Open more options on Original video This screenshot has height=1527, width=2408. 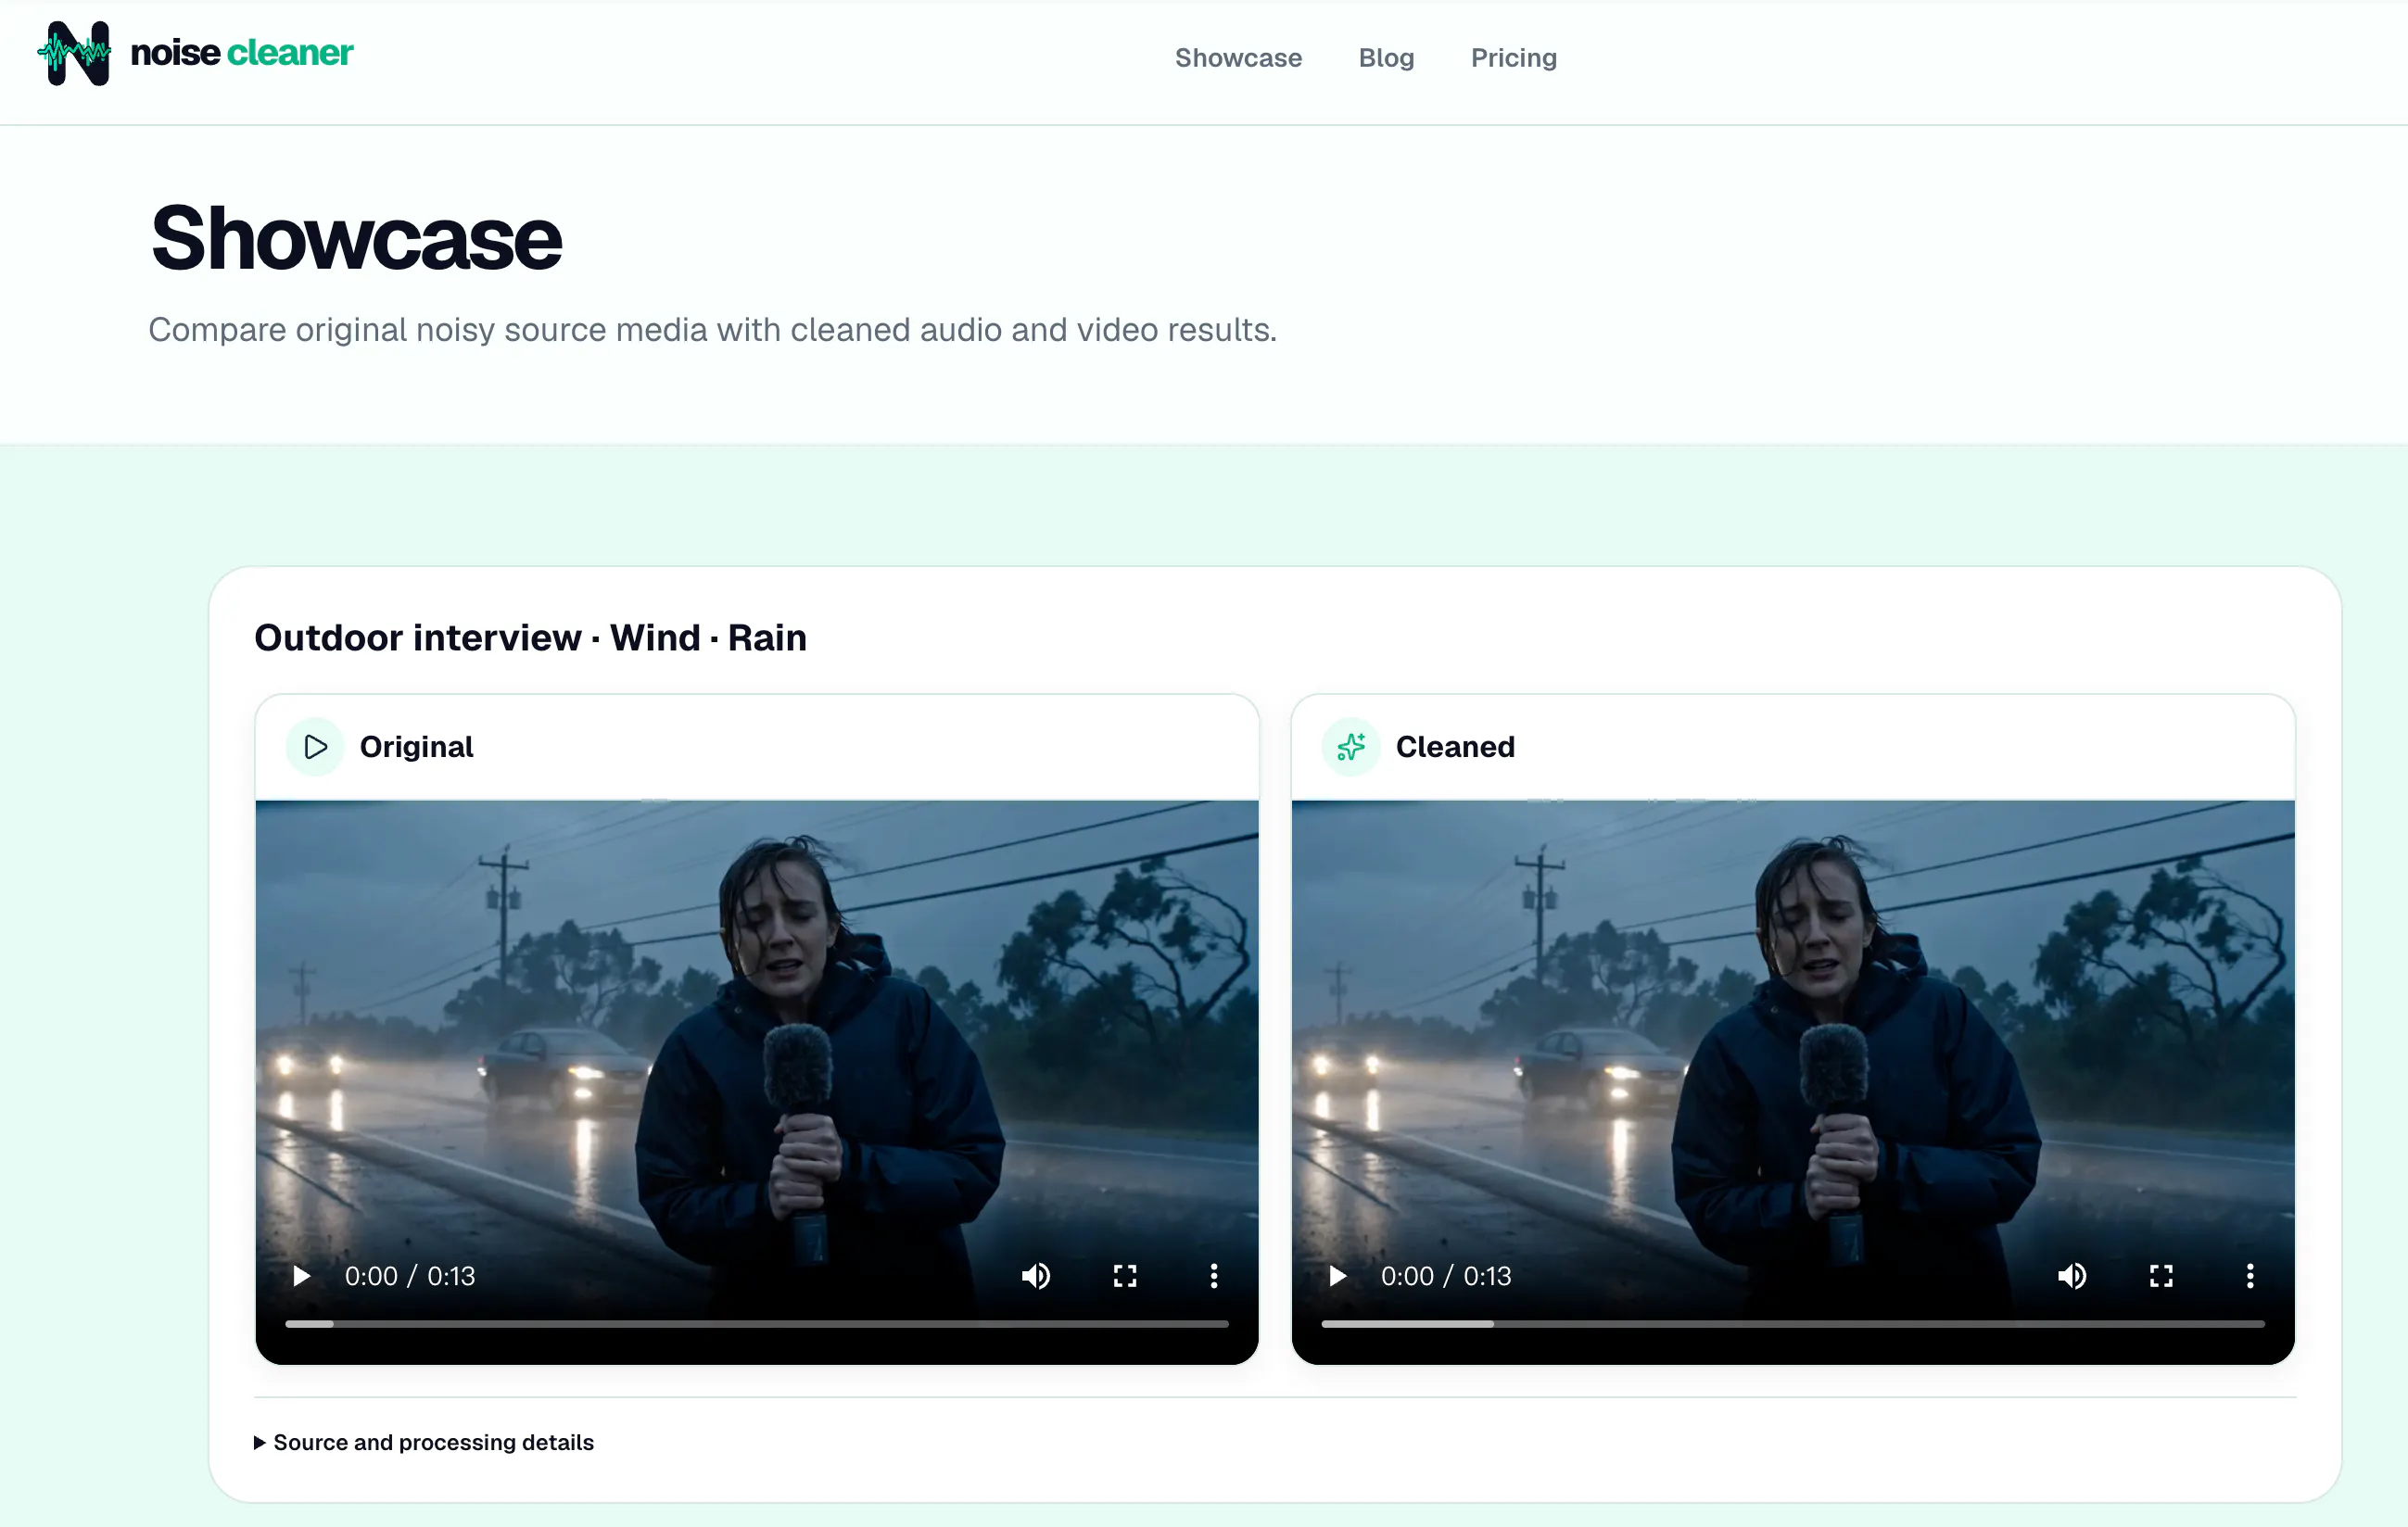1213,1276
